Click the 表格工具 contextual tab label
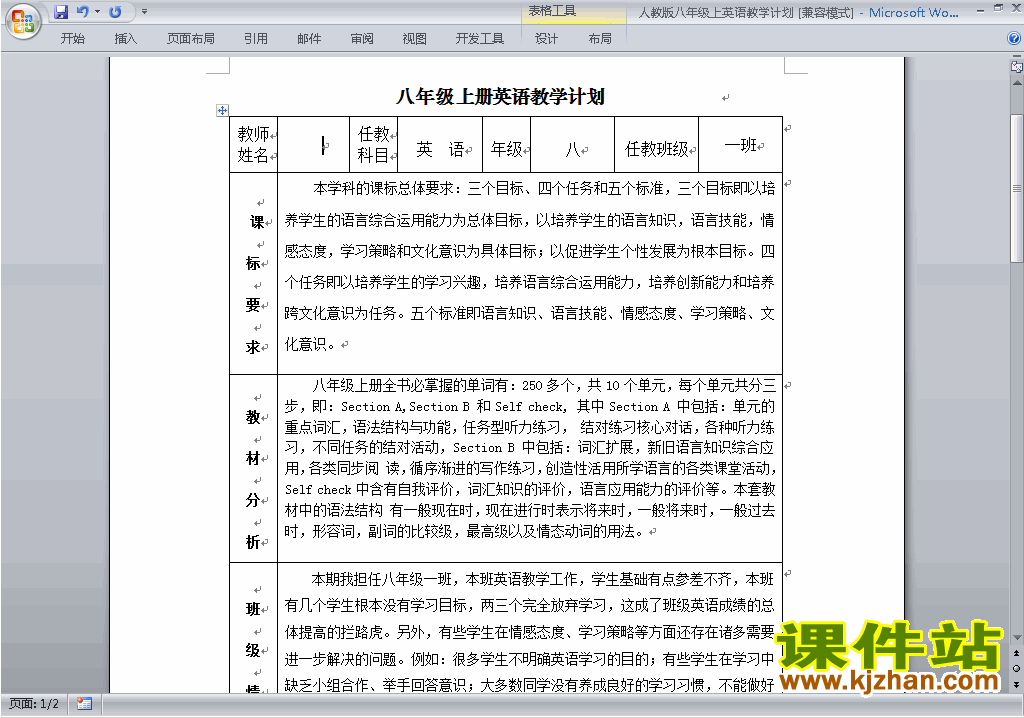The width and height of the screenshot is (1024, 718). [x=552, y=11]
